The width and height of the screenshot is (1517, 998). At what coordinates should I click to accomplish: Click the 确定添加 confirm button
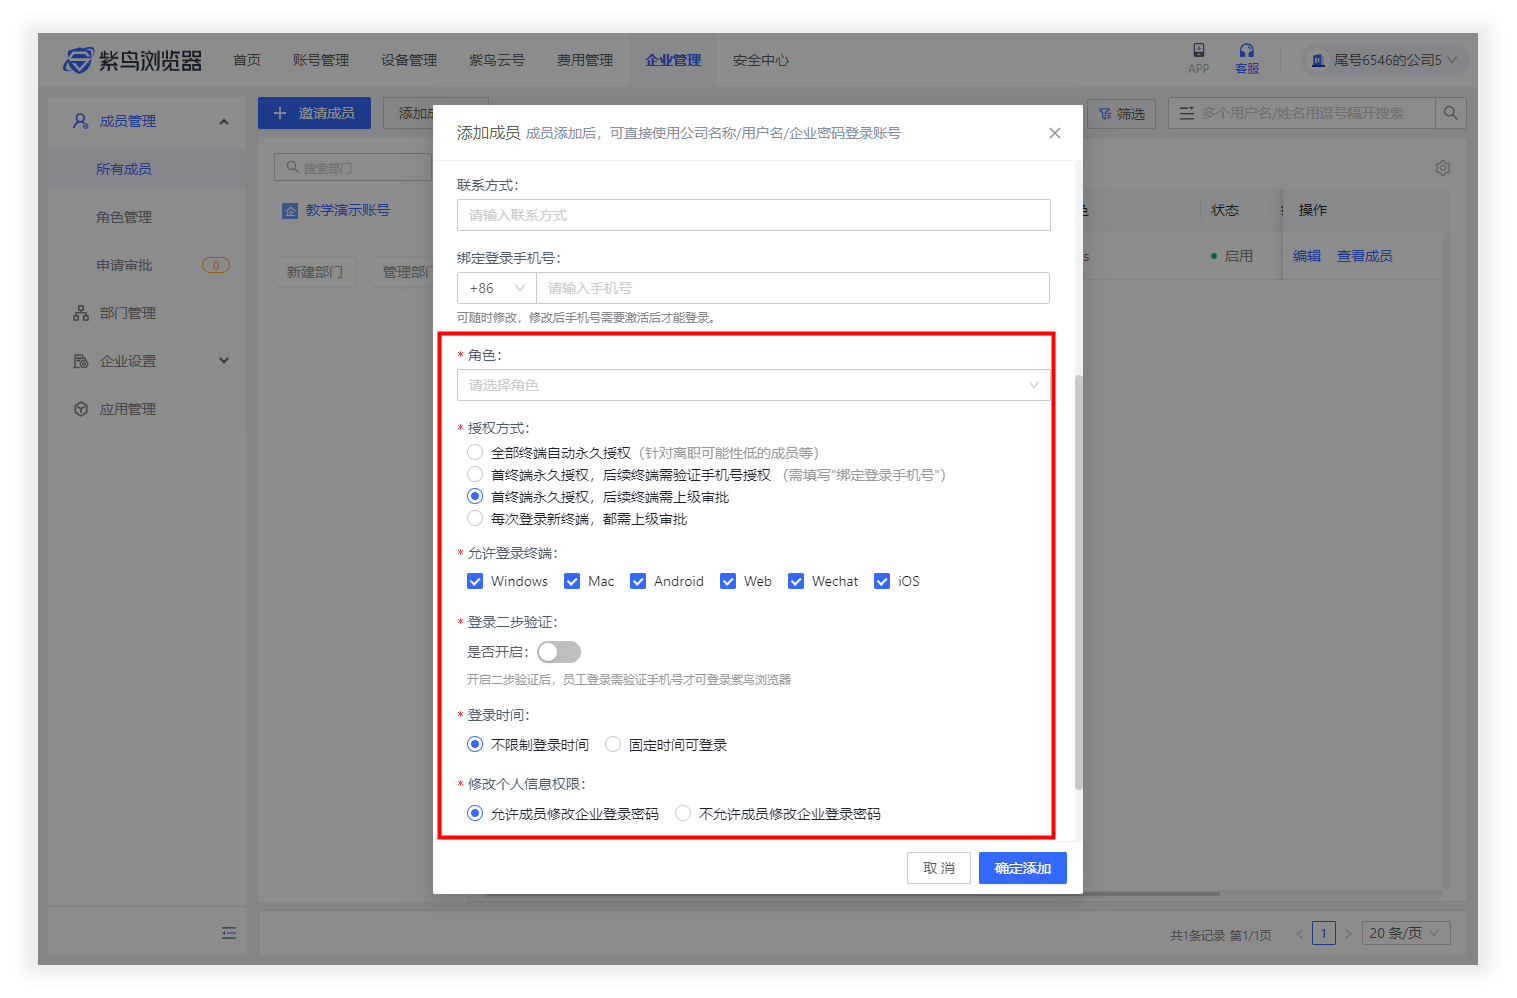pyautogui.click(x=1022, y=868)
